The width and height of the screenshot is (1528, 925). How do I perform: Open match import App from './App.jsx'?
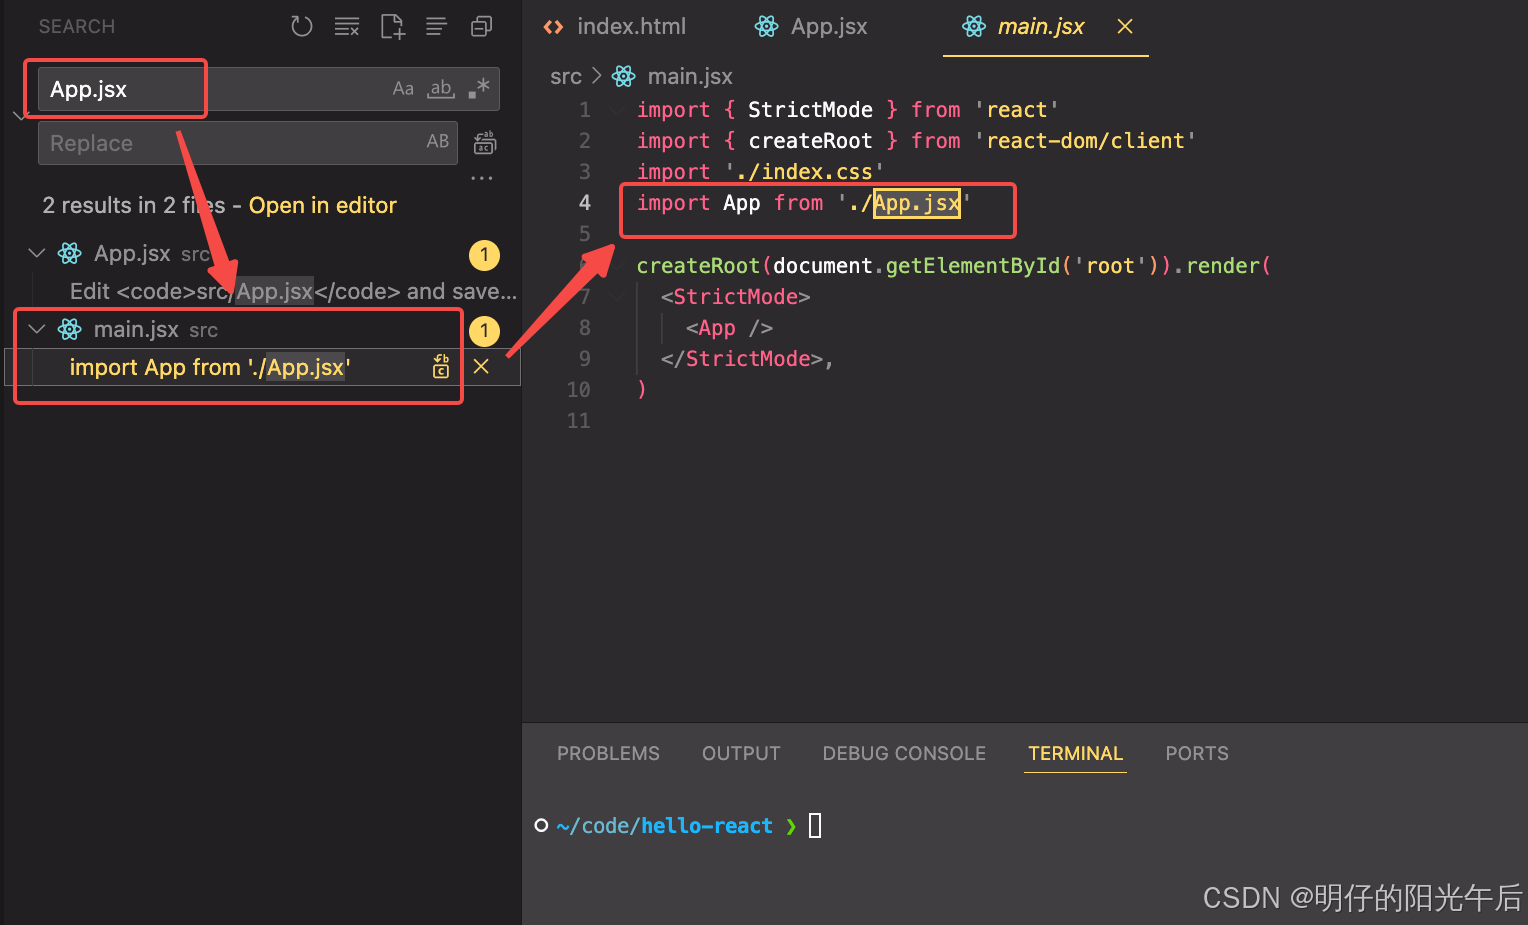coord(210,367)
